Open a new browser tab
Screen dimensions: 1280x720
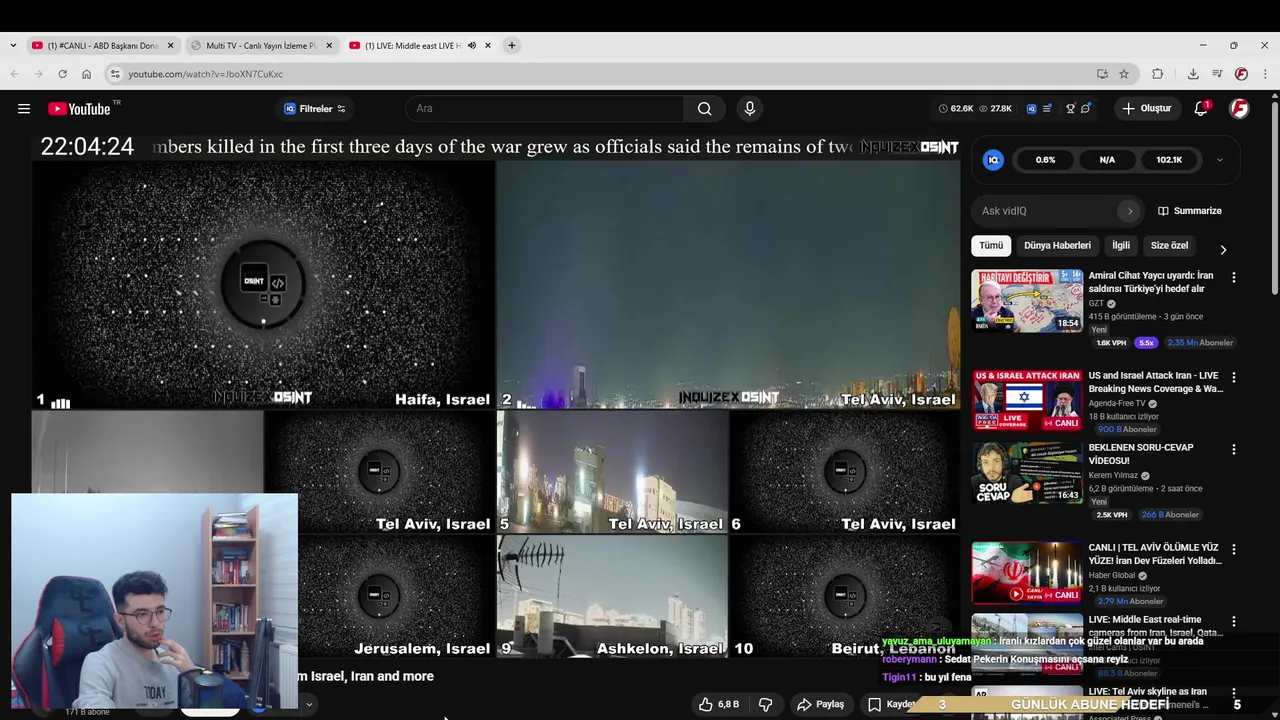tap(511, 46)
